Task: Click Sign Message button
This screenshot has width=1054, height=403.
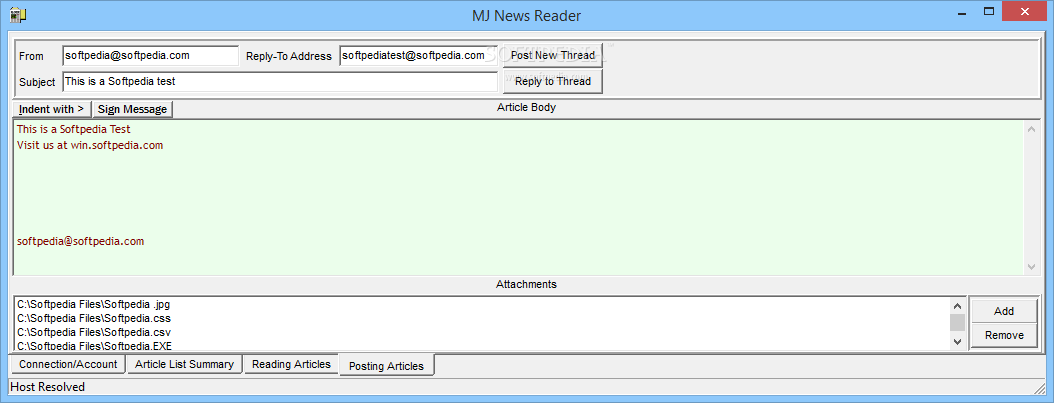Action: (x=132, y=109)
